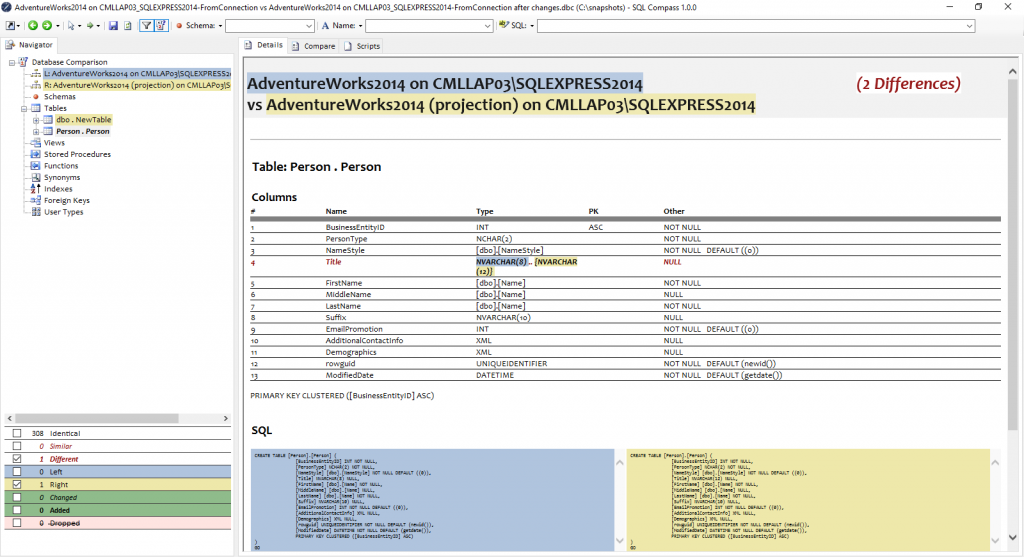Select the Stored Procedures node icon
Image resolution: width=1024 pixels, height=557 pixels.
coord(37,154)
